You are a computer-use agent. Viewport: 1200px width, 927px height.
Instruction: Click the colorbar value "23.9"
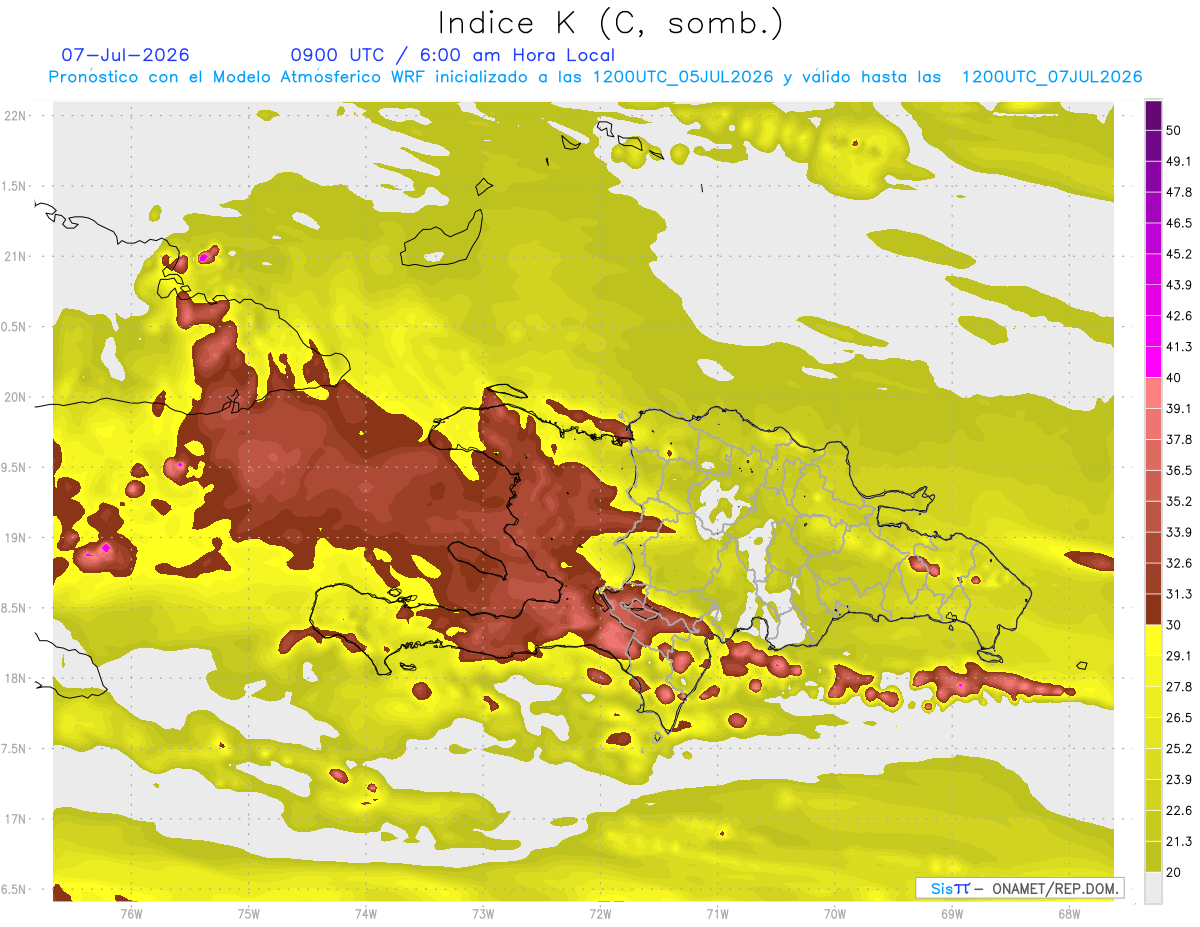click(x=1179, y=780)
